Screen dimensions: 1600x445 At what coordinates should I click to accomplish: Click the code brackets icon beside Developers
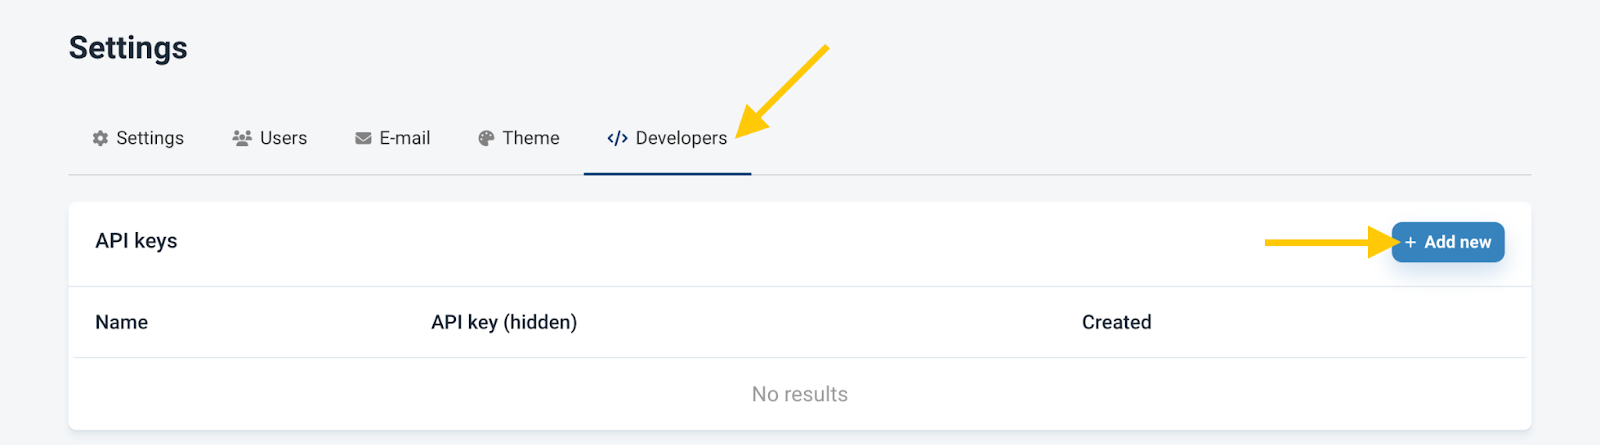(x=617, y=138)
